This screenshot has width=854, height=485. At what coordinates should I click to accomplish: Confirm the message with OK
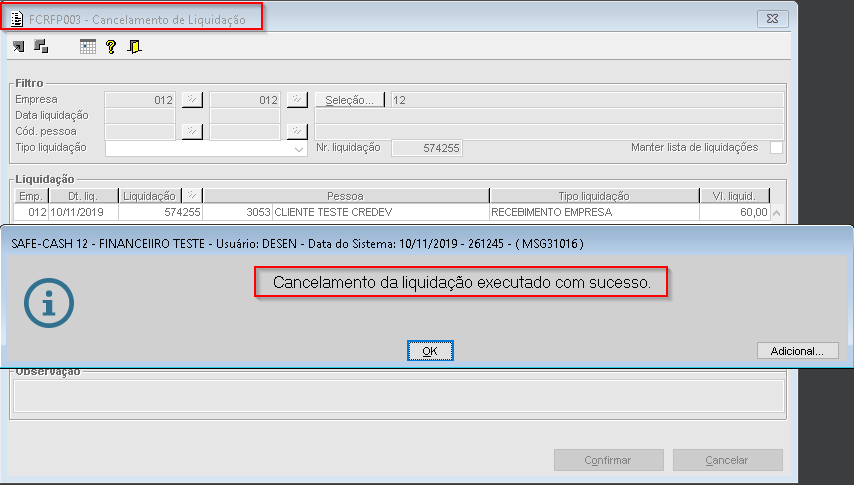(430, 351)
